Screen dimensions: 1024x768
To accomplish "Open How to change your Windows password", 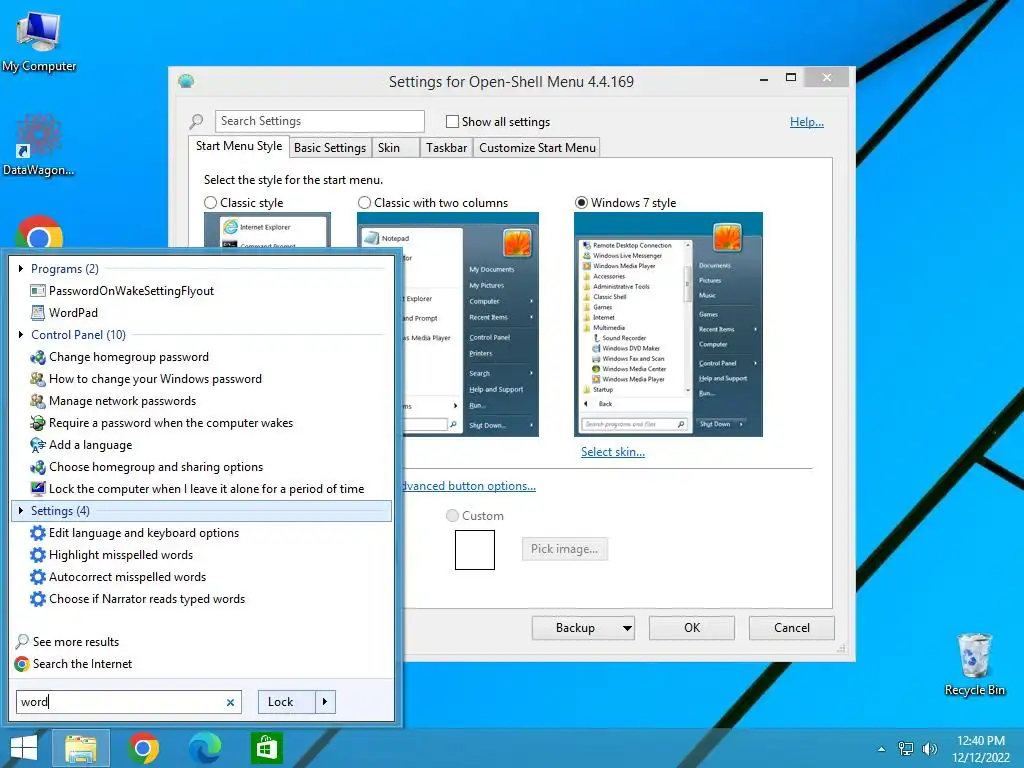I will [x=155, y=379].
